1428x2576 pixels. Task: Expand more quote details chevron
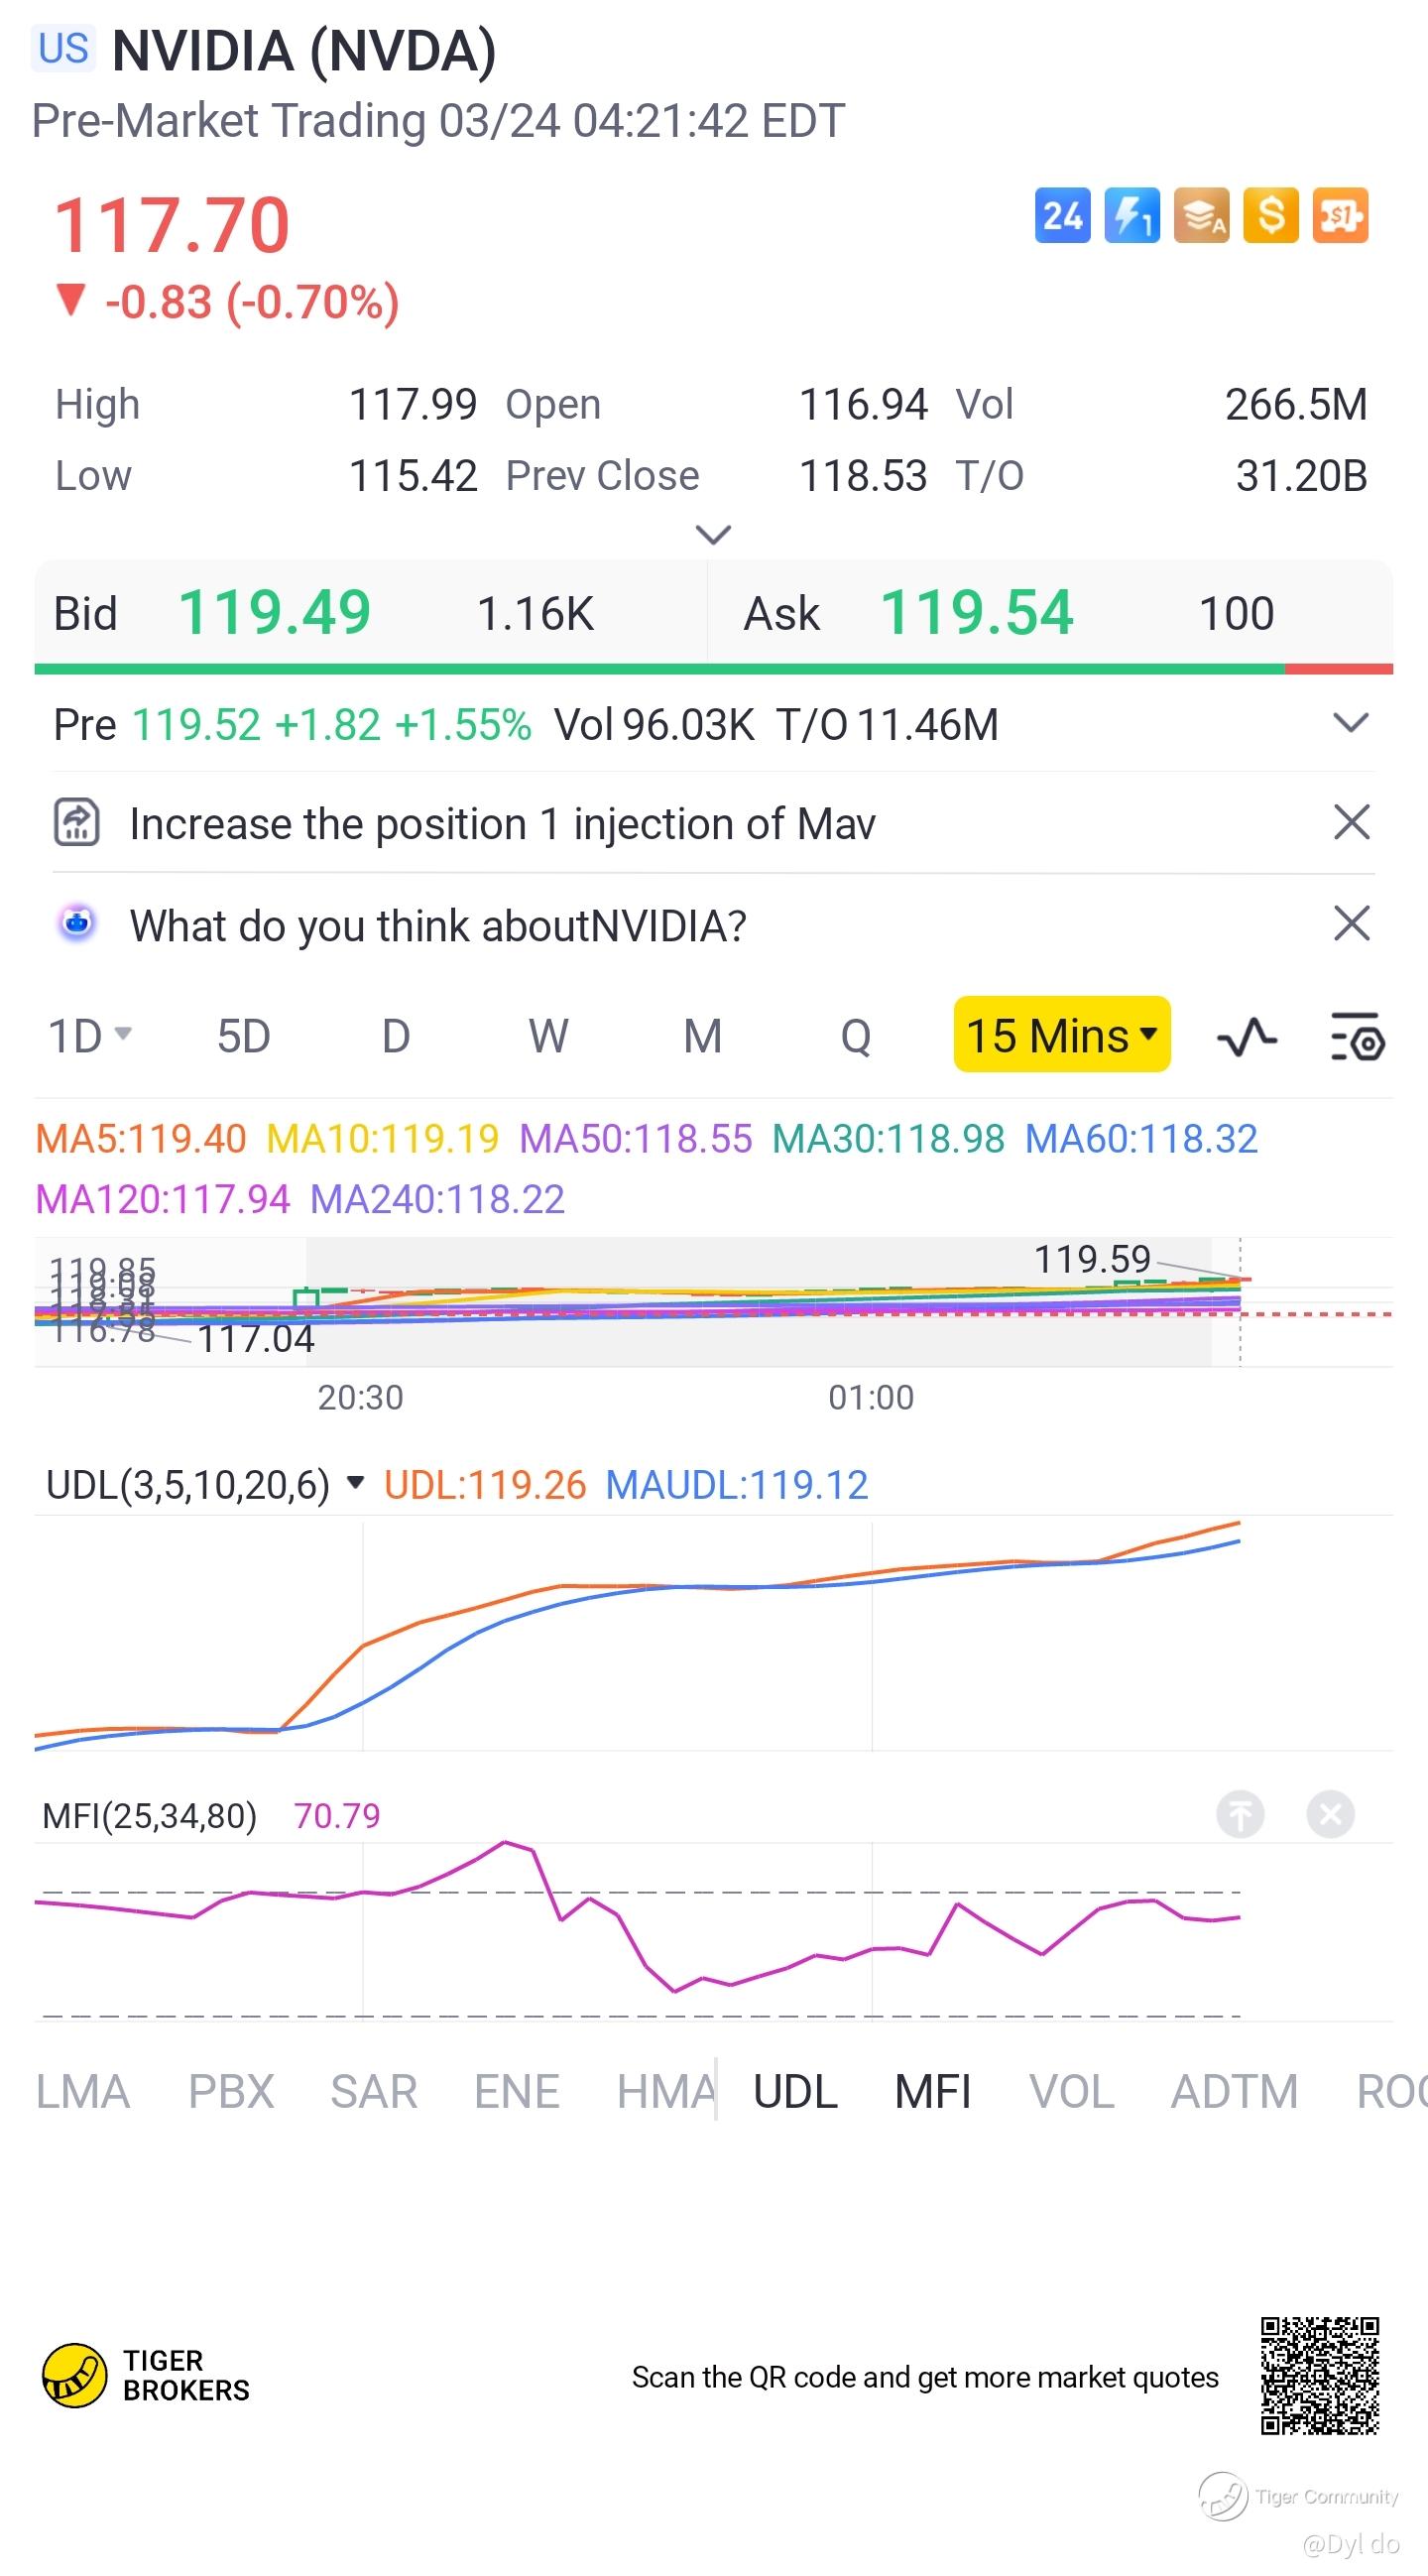click(713, 535)
